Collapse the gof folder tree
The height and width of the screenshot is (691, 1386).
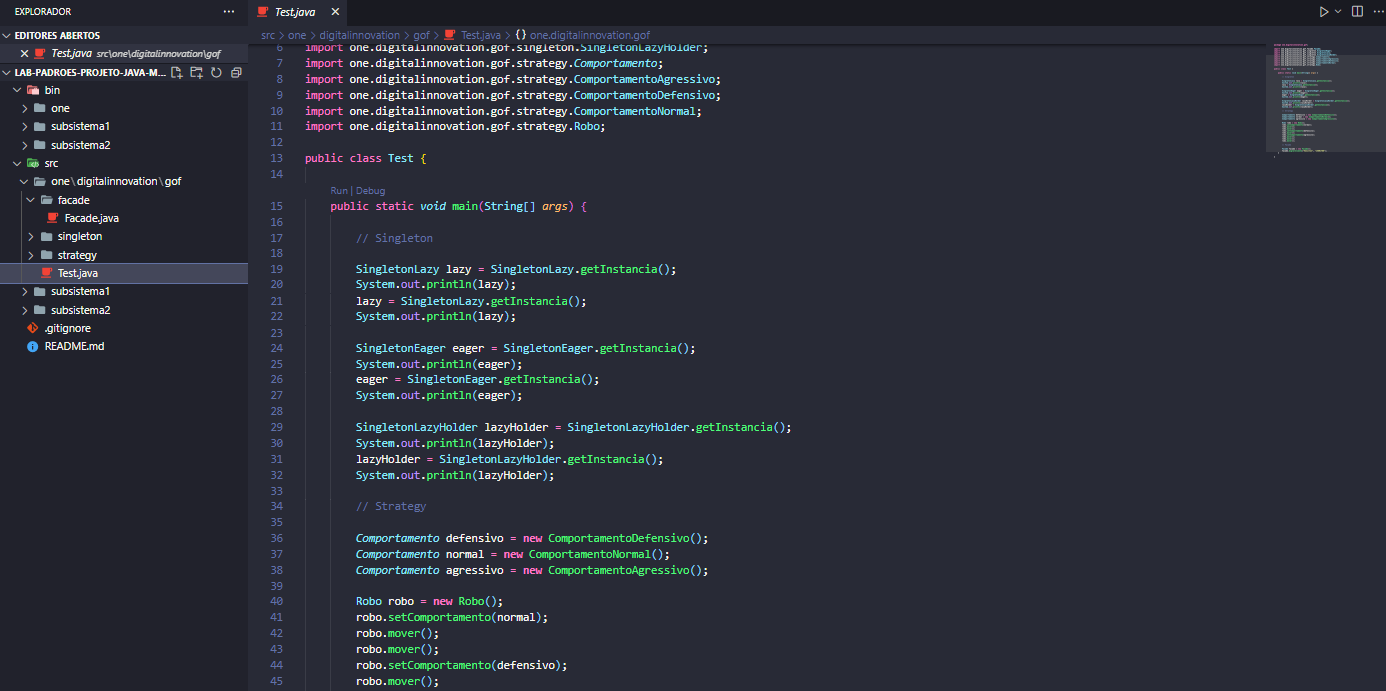click(24, 181)
